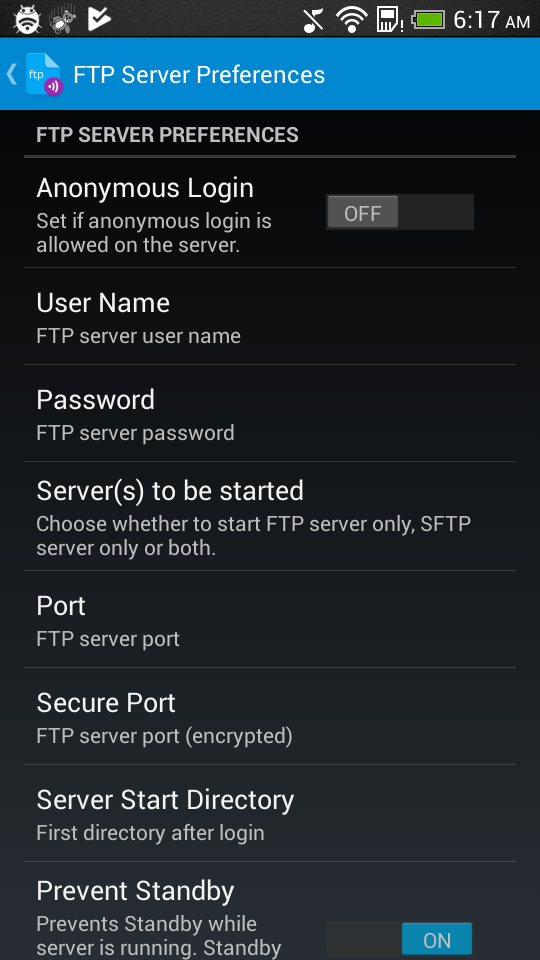Image resolution: width=540 pixels, height=960 pixels.
Task: Tap the checkmark play notification icon
Action: 99,20
